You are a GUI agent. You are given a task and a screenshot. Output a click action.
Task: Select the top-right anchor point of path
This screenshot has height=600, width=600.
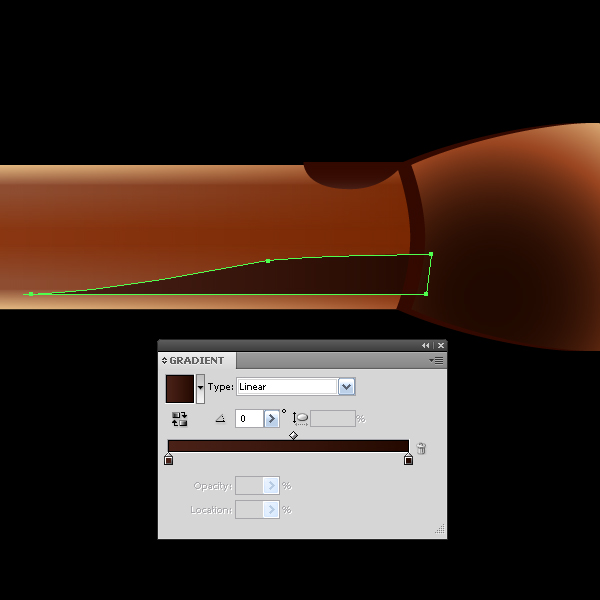431,254
